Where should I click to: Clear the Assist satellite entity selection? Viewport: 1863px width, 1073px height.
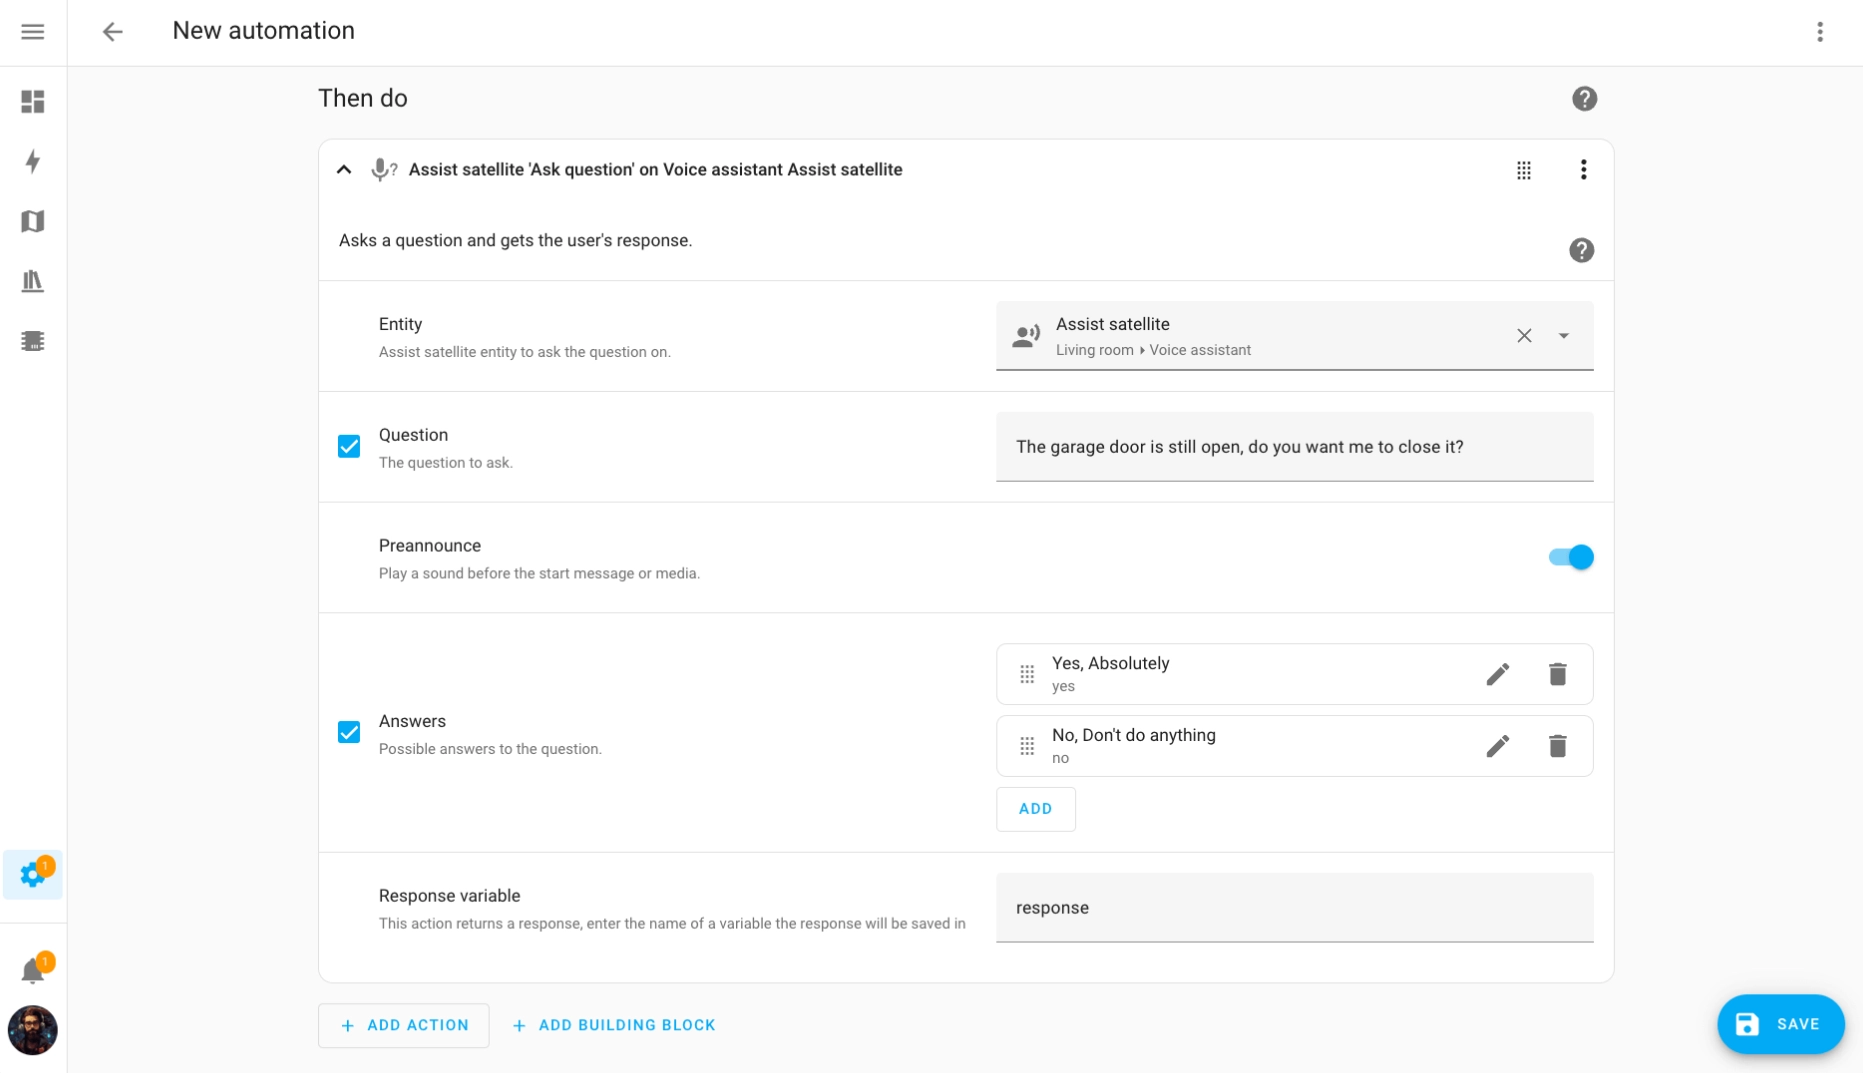pyautogui.click(x=1524, y=336)
